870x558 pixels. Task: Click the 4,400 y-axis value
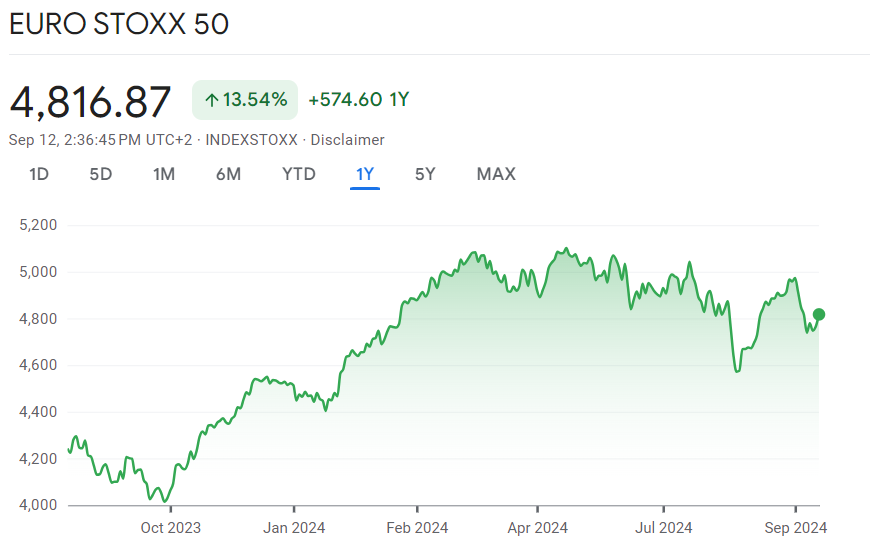coord(38,412)
